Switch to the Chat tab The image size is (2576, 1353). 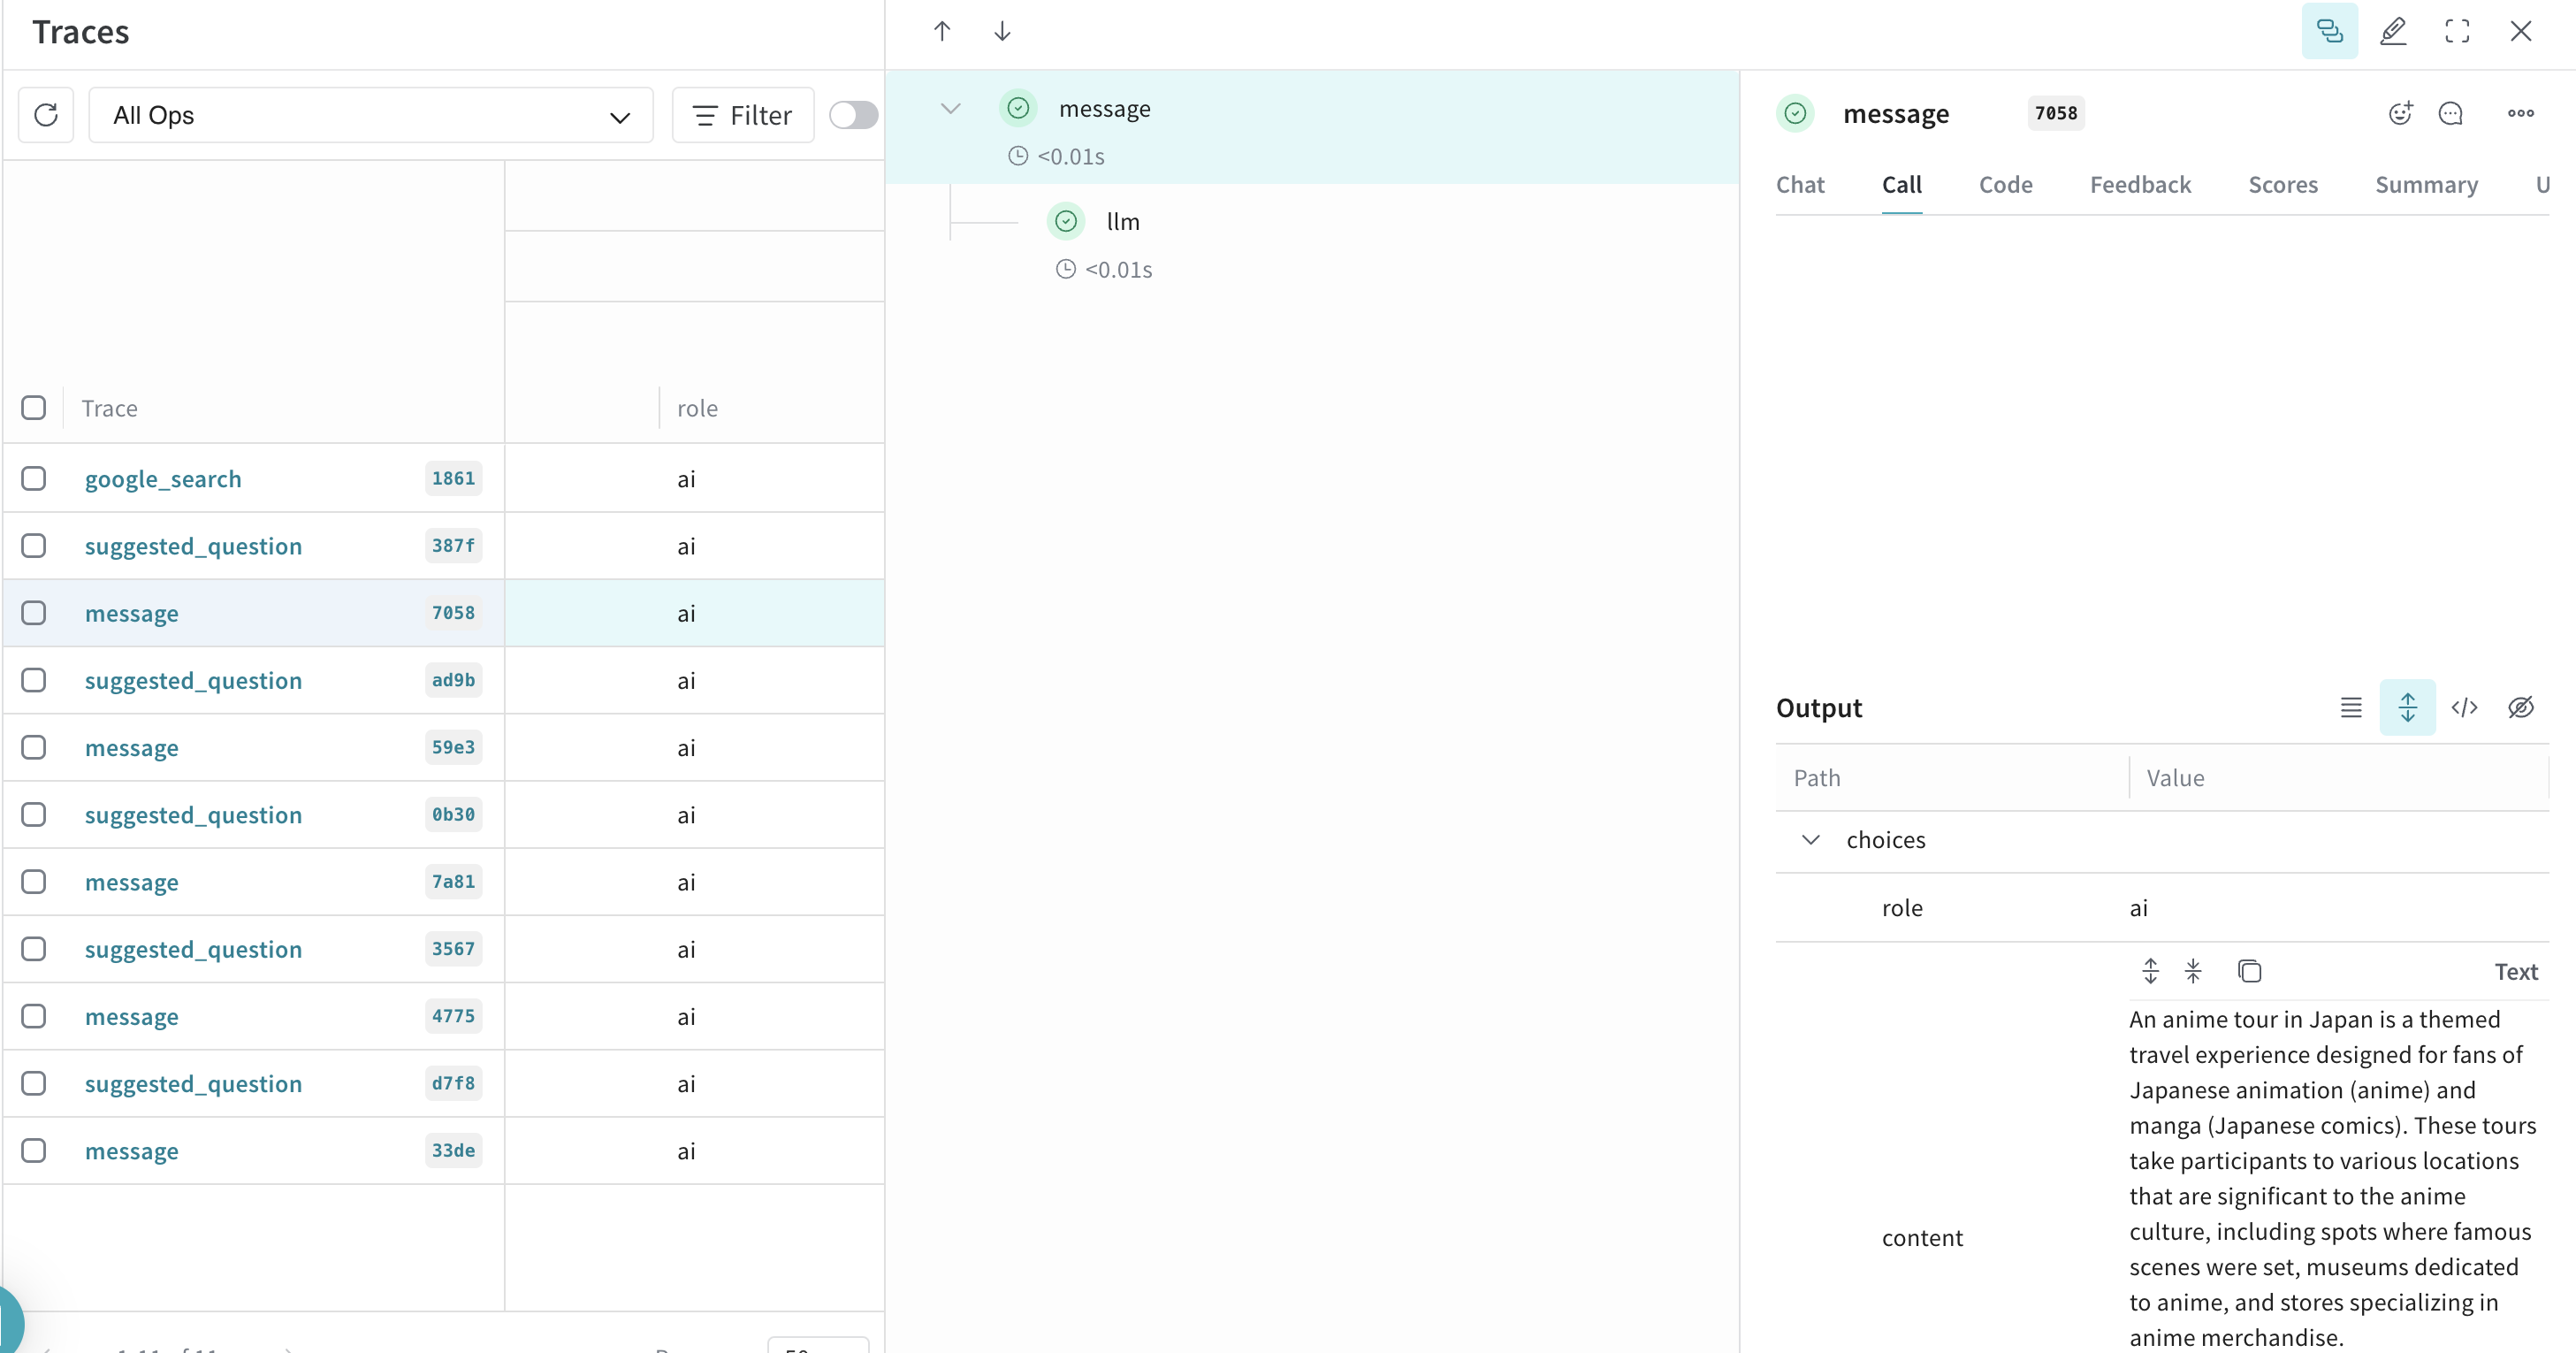[x=1800, y=185]
